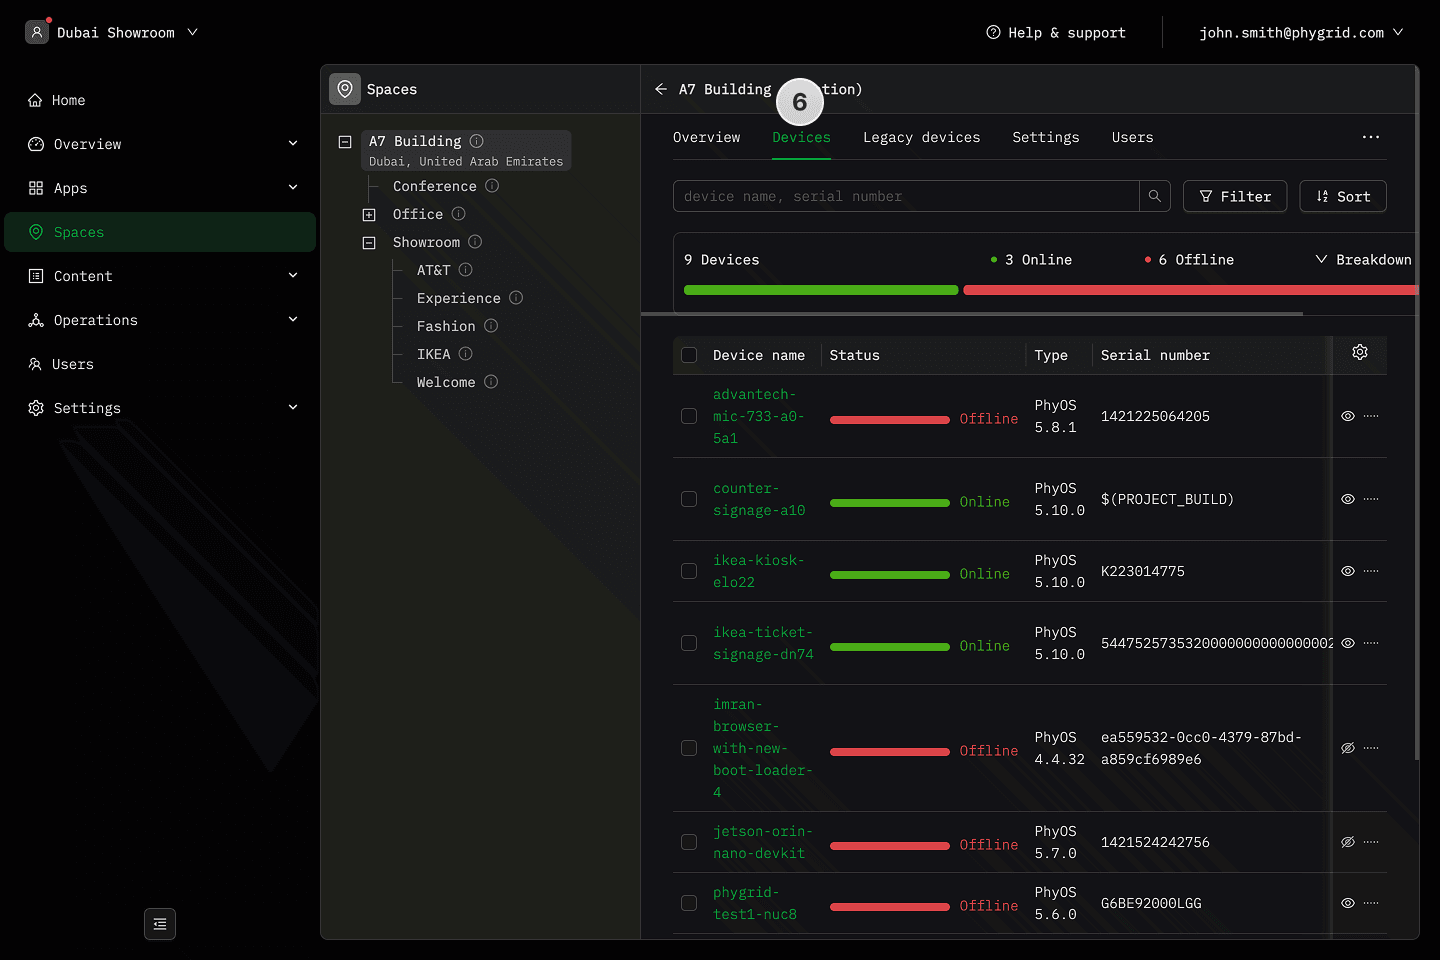
Task: Collapse the sidebar with bottom menu icon
Action: pos(160,924)
